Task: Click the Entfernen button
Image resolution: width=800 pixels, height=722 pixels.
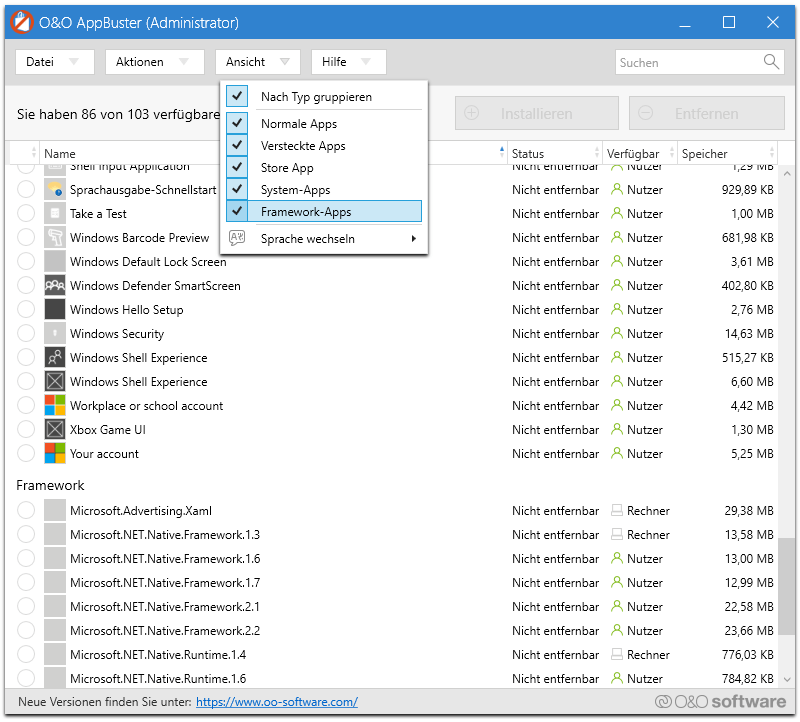Action: (707, 113)
